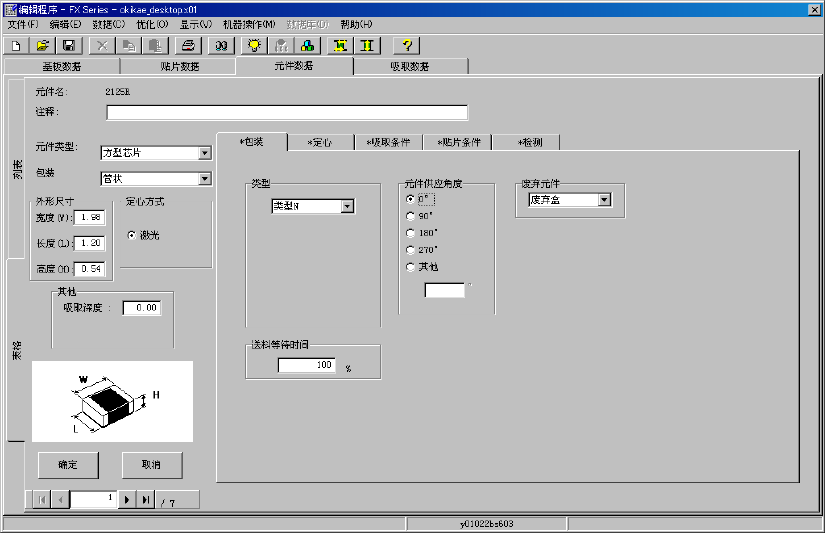Click the 送料等待时间 field showing 100
825x533 pixels.
[x=307, y=365]
